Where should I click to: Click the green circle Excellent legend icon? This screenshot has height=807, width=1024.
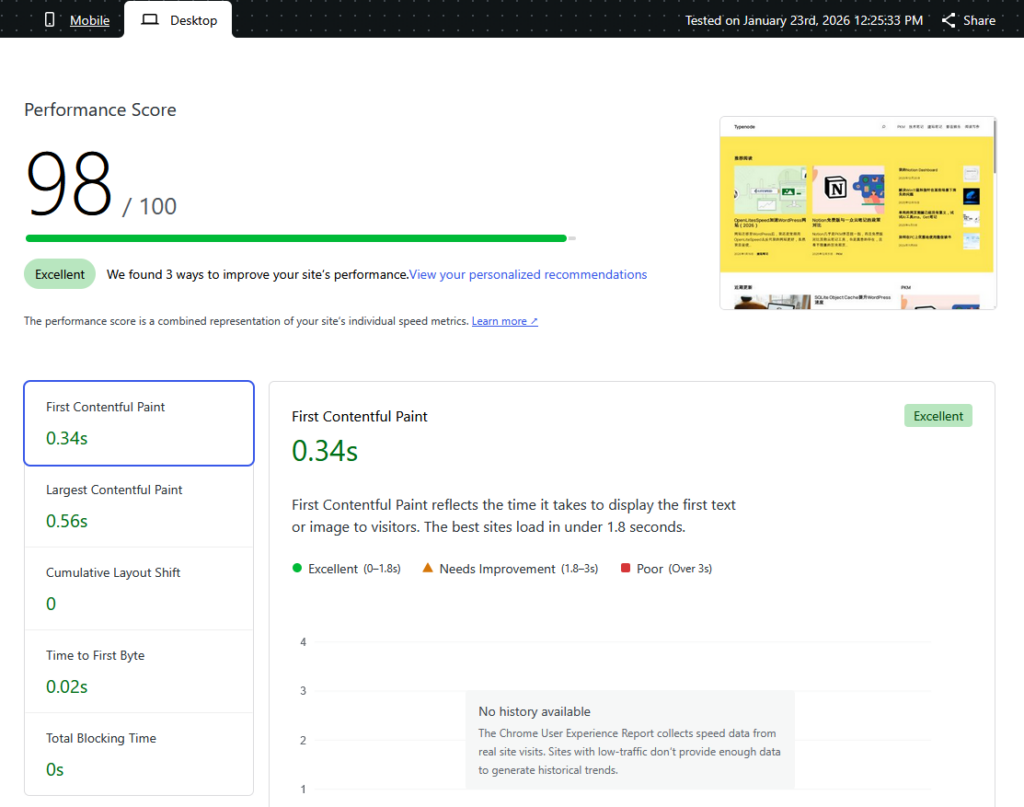click(x=297, y=568)
